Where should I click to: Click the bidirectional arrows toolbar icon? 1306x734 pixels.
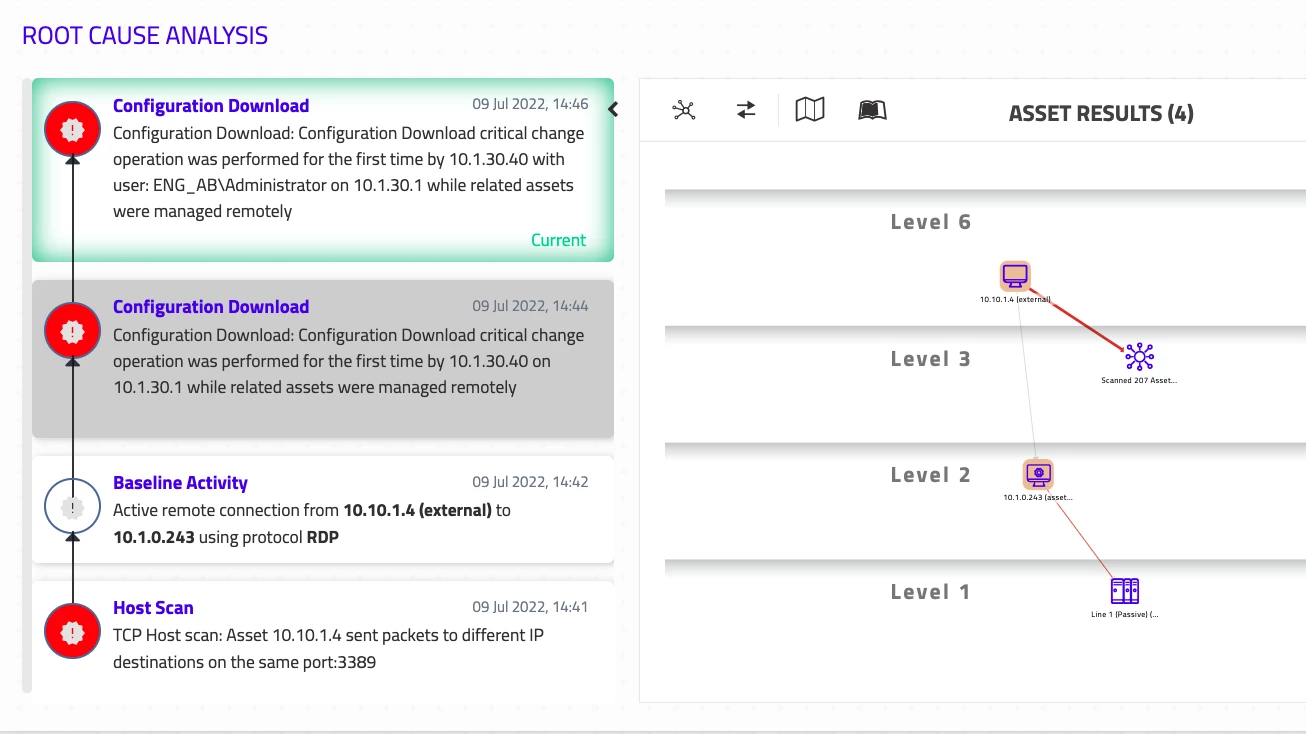click(x=746, y=110)
